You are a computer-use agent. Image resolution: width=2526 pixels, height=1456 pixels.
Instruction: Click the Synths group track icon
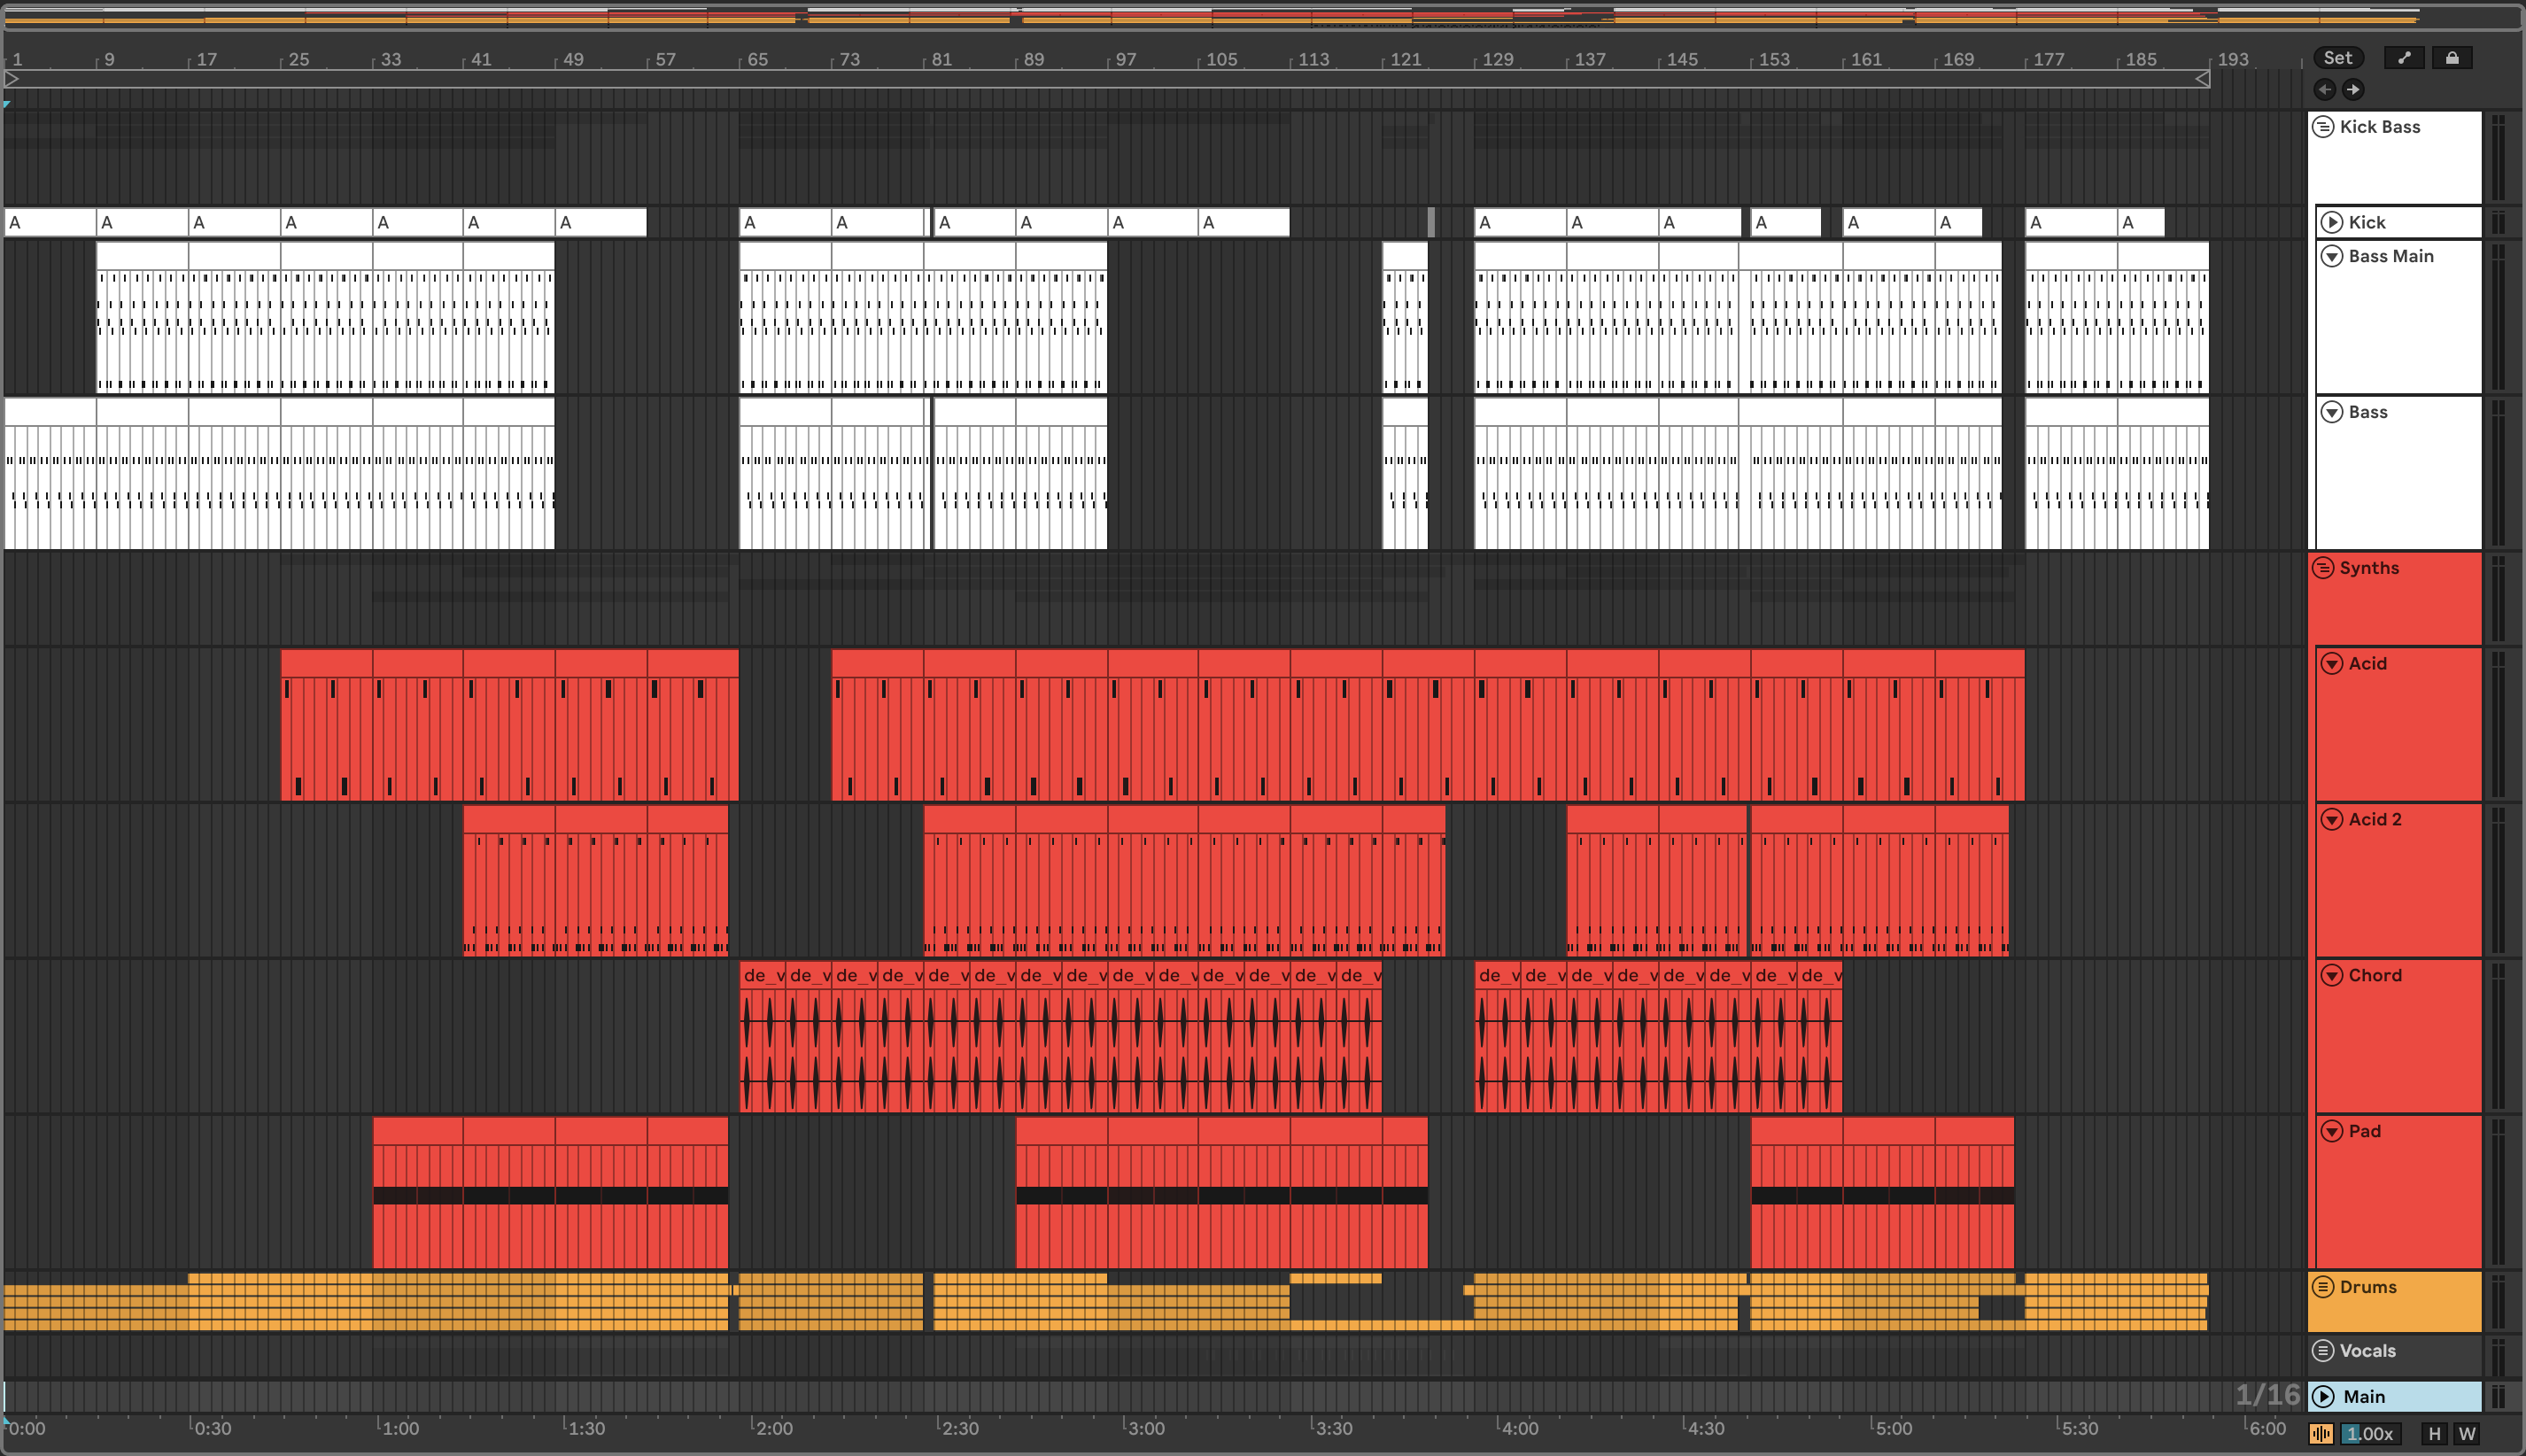click(x=2323, y=568)
